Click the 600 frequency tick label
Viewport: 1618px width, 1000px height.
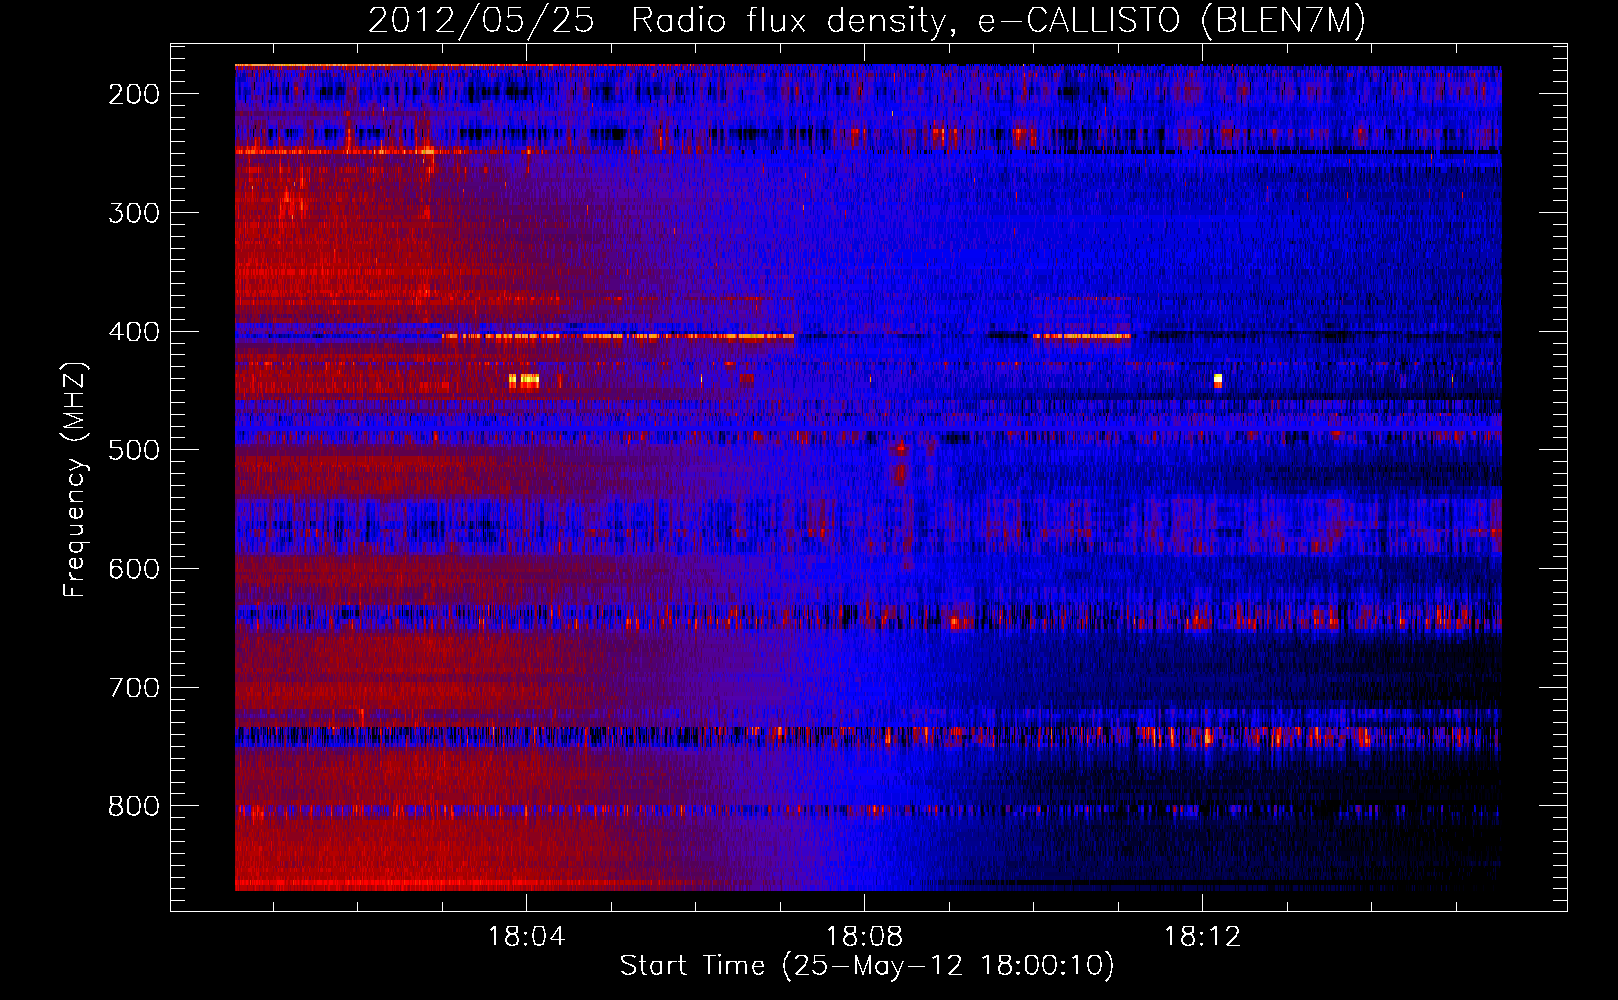point(133,569)
